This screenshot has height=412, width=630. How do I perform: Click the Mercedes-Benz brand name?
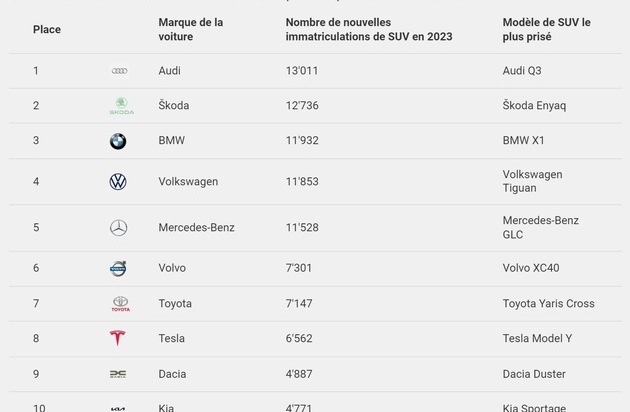tap(196, 228)
